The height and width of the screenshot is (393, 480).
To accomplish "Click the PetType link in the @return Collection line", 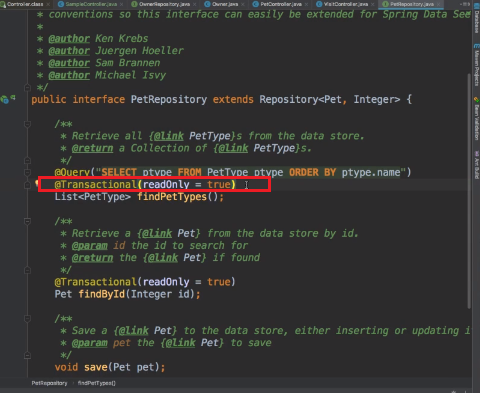I will pyautogui.click(x=274, y=148).
